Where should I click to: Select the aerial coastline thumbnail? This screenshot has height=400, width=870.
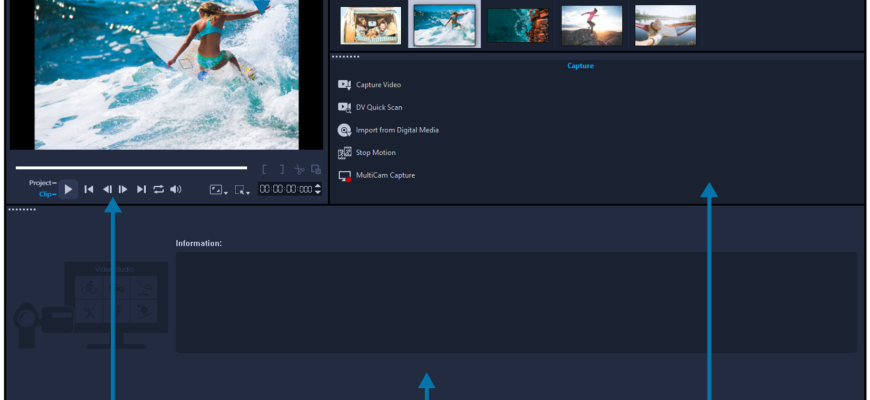(518, 26)
